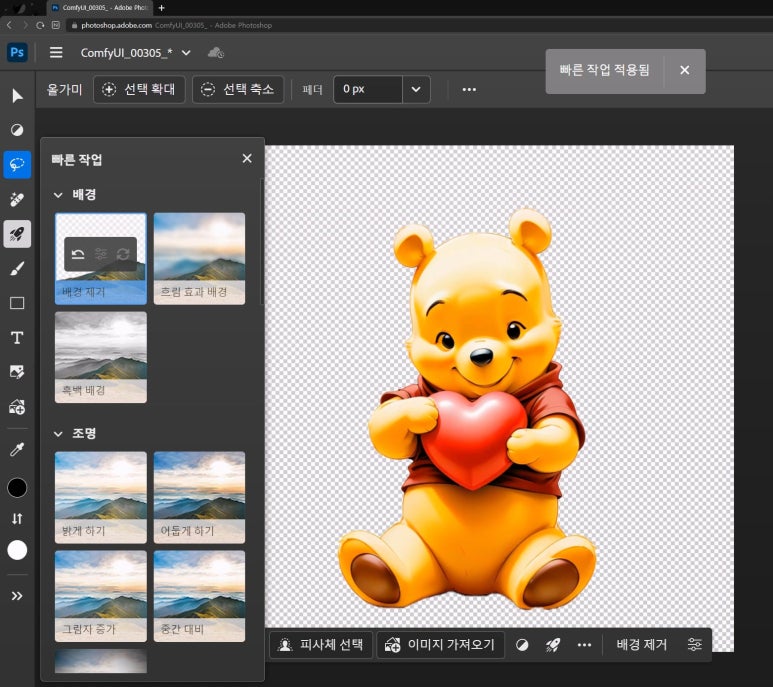
Task: Click 선택 축소 subtract from selection button
Action: [x=238, y=89]
